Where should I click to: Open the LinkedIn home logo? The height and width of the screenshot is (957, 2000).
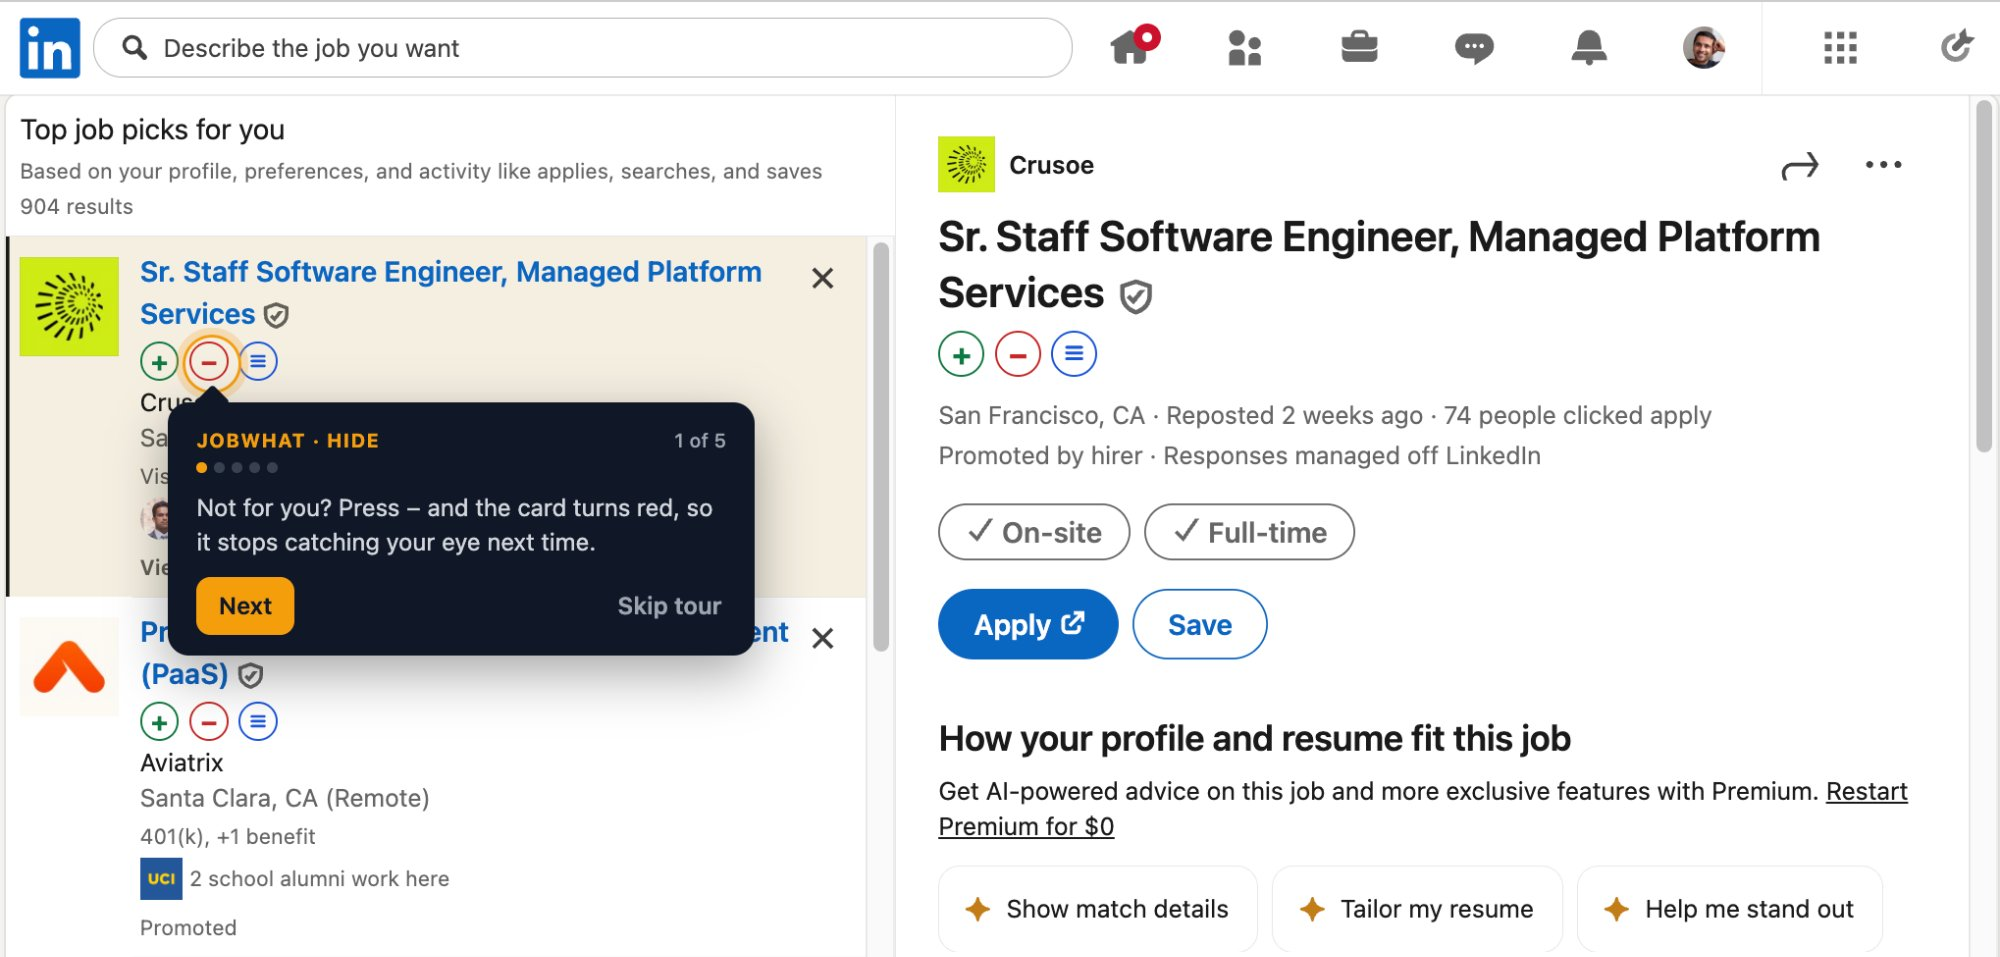50,48
